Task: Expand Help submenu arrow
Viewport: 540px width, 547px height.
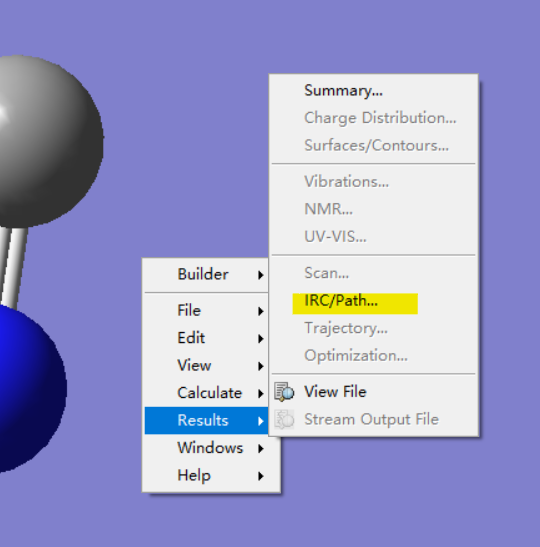Action: point(261,476)
